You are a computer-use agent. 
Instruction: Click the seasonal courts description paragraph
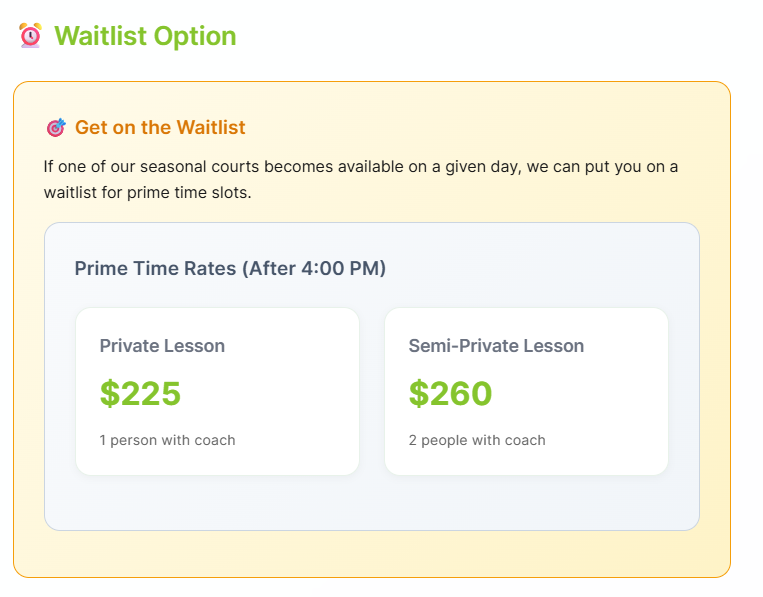(x=361, y=180)
